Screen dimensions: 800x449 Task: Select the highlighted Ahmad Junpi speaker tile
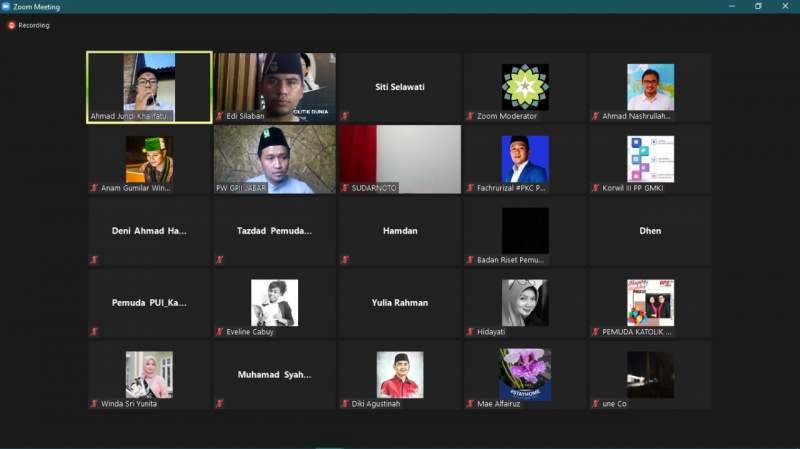149,87
